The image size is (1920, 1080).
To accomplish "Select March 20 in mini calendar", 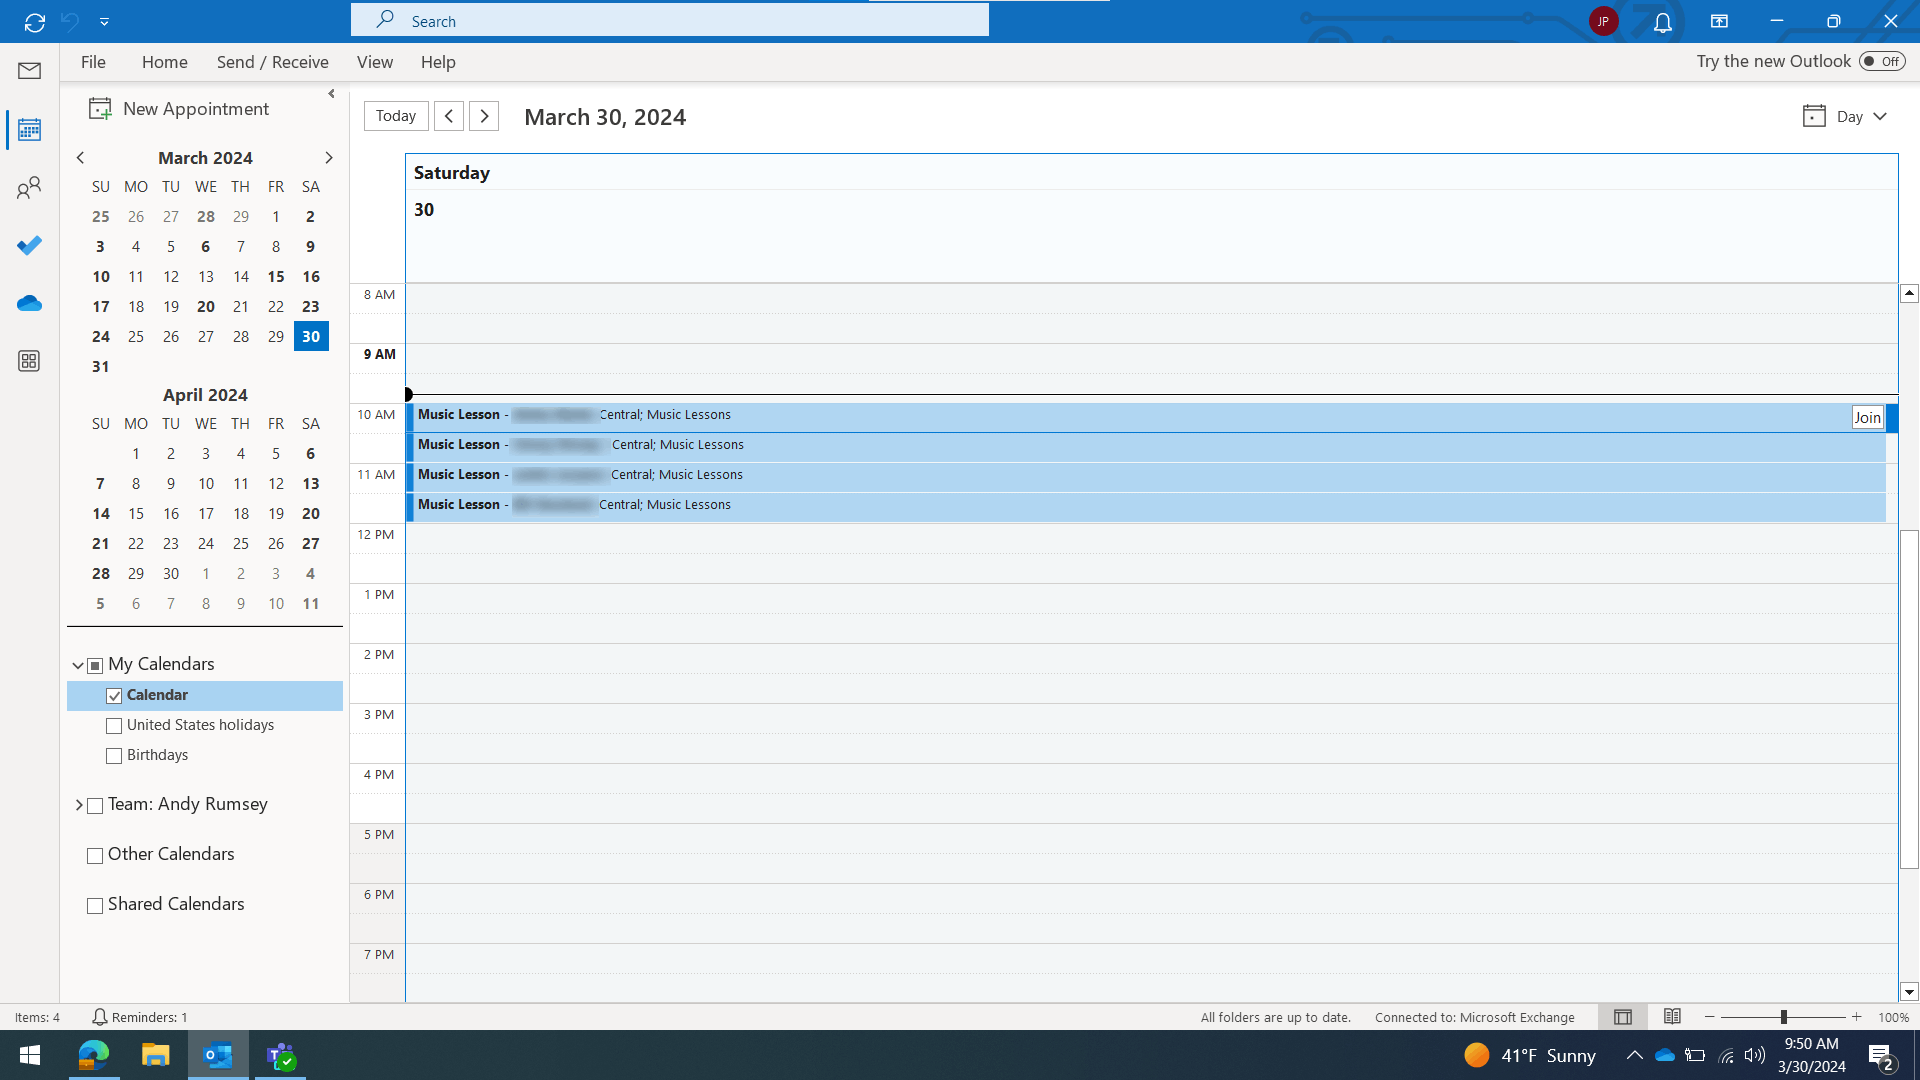I will (206, 307).
